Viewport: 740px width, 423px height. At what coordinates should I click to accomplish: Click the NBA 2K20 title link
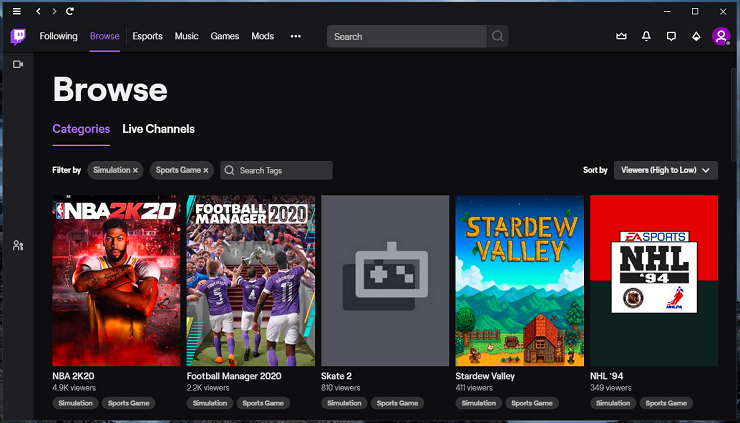coord(73,376)
